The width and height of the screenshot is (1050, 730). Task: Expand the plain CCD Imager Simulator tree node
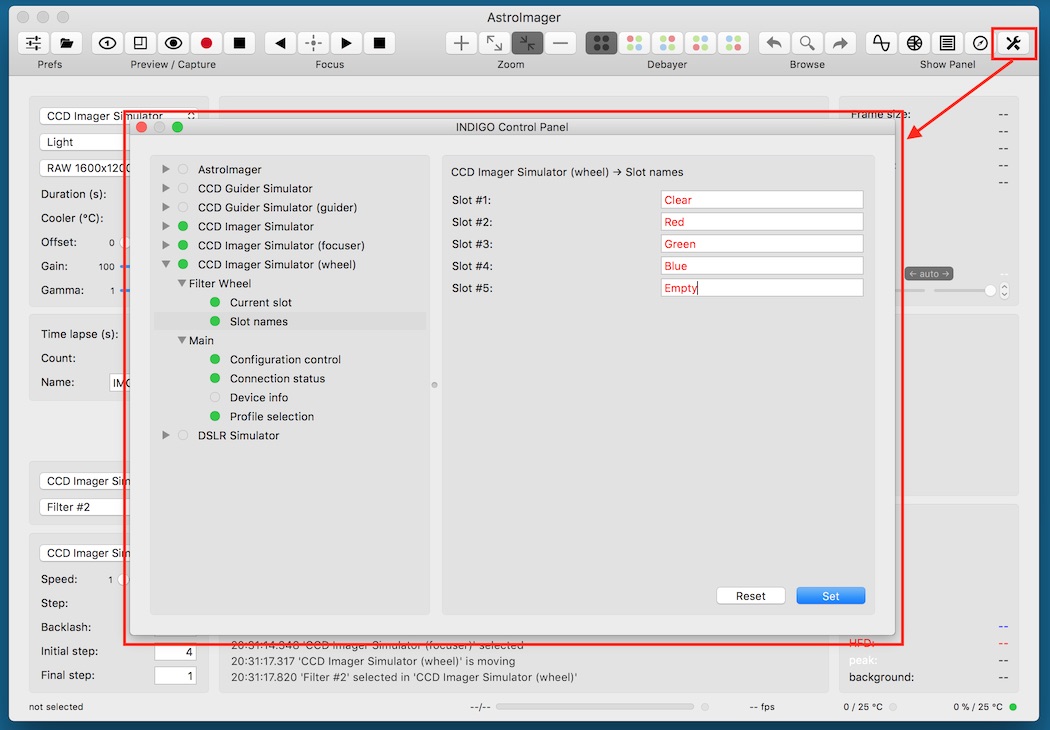coord(165,226)
